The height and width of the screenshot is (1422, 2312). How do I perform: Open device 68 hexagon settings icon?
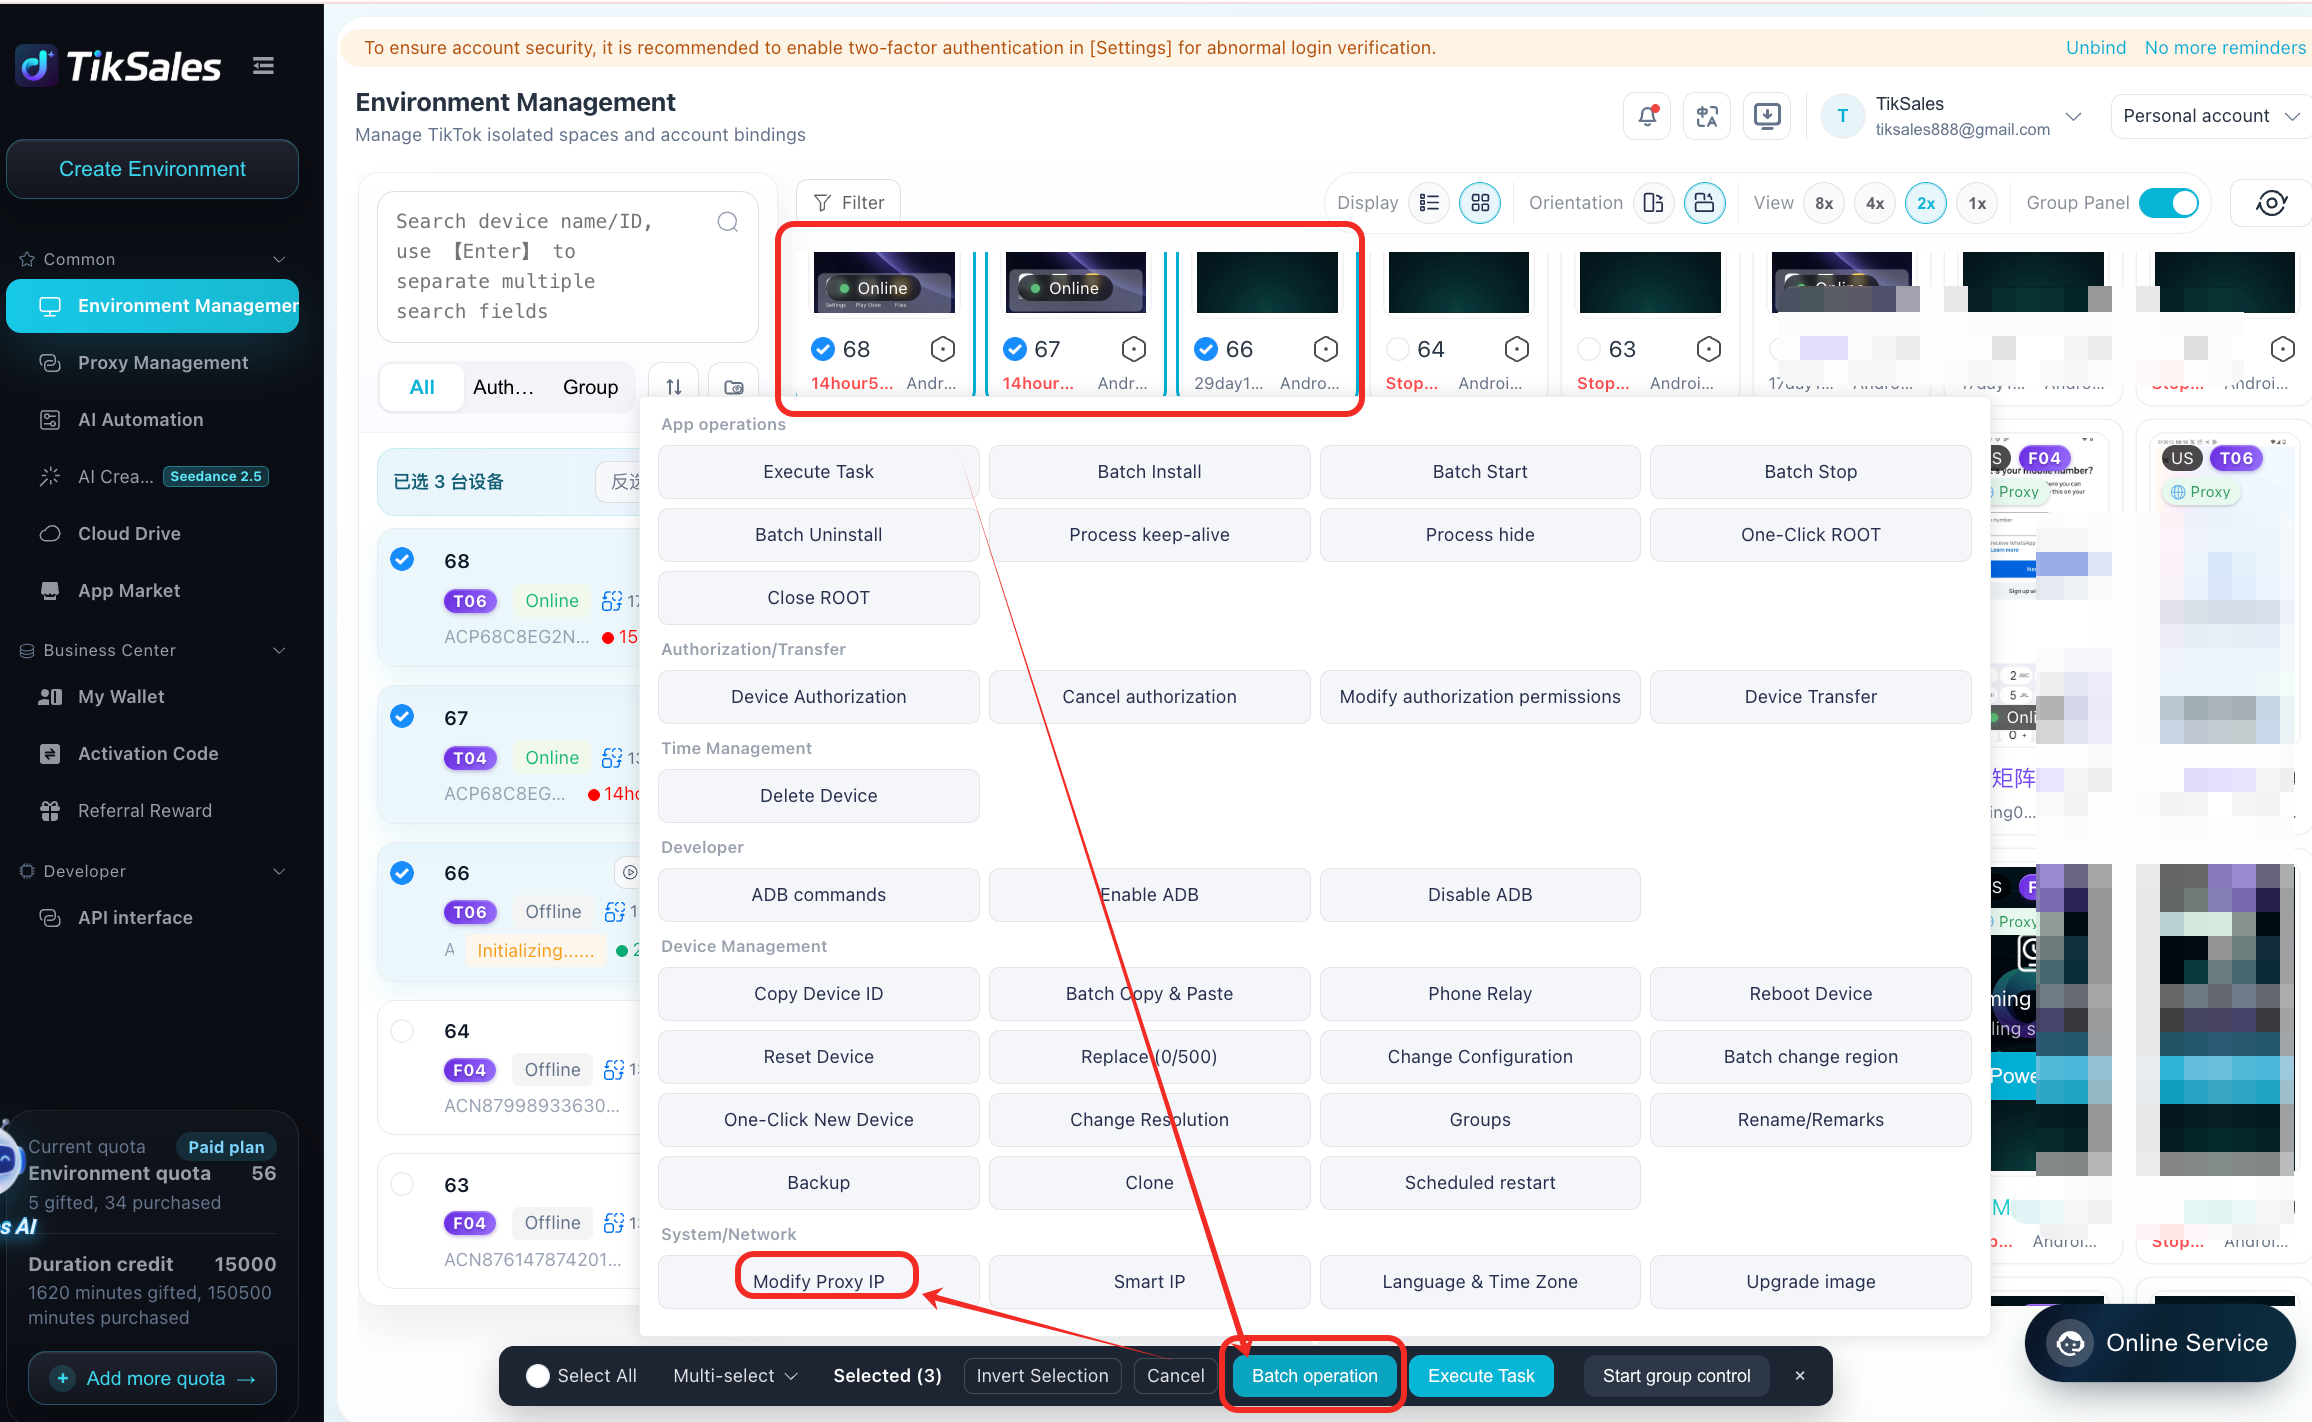click(943, 349)
